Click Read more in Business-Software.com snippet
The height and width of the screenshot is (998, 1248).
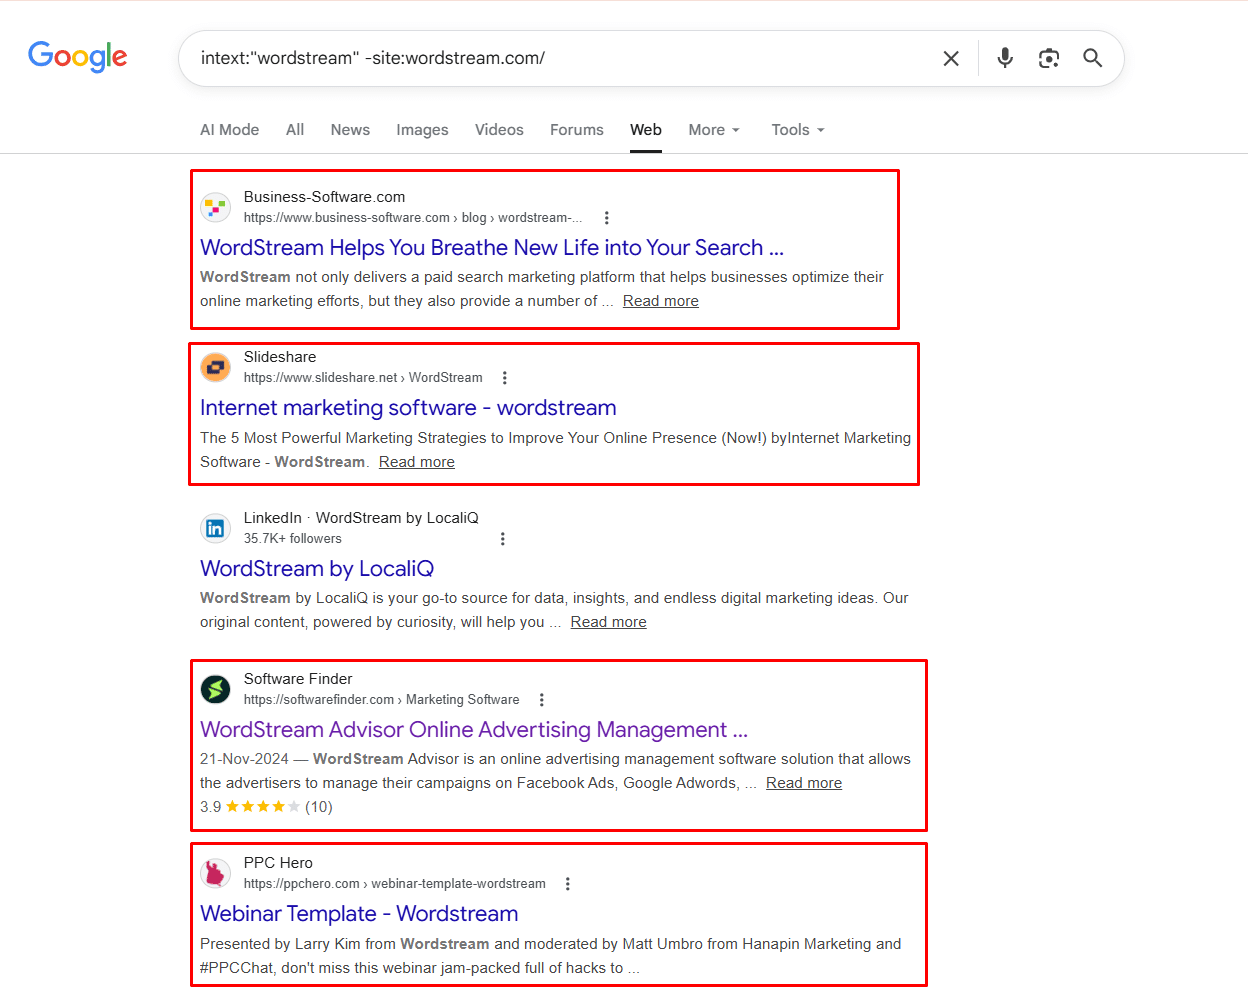coord(661,301)
